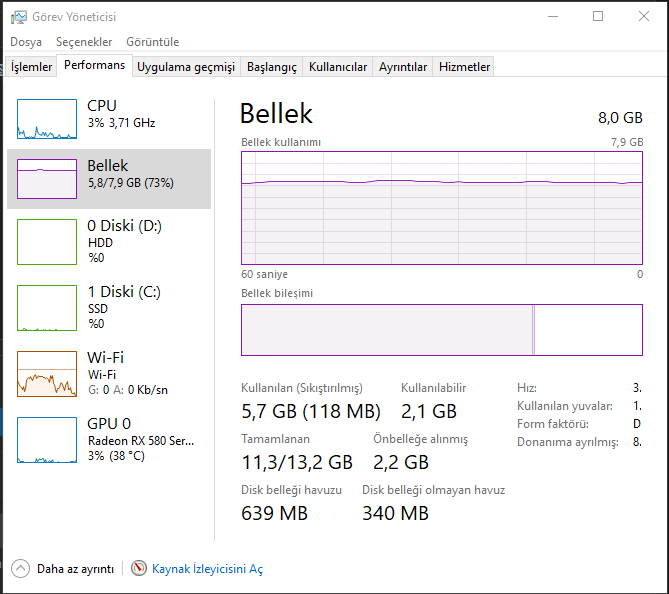
Task: Go to the Başlangıç tab
Action: pyautogui.click(x=272, y=67)
